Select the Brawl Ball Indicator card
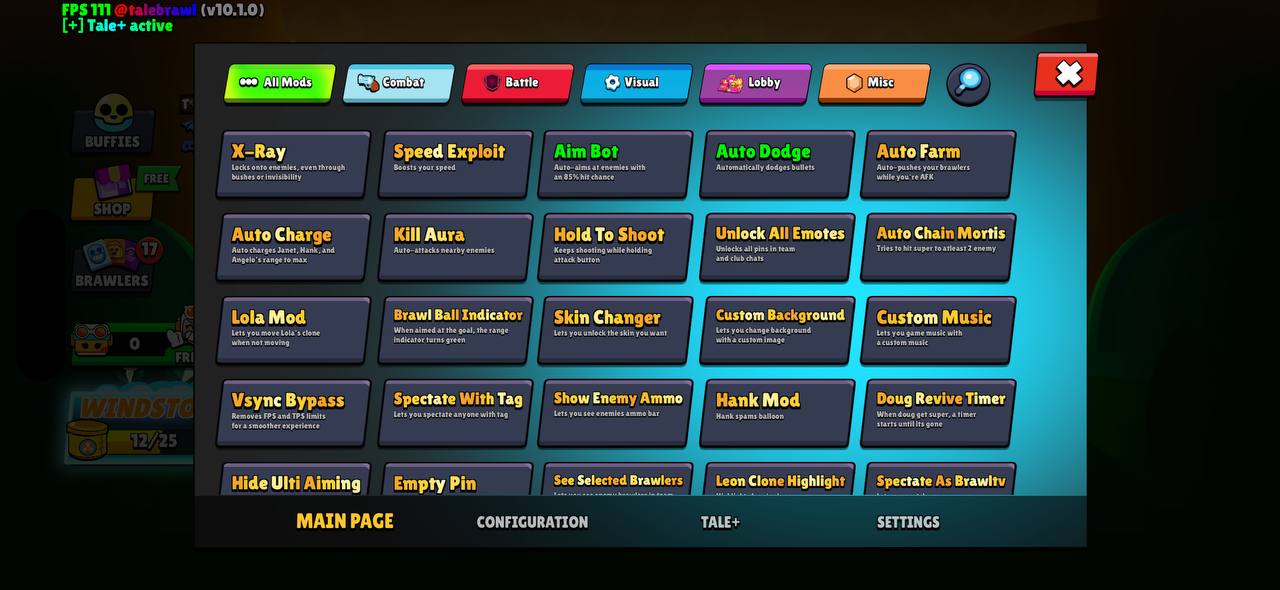This screenshot has width=1280, height=590. click(455, 330)
